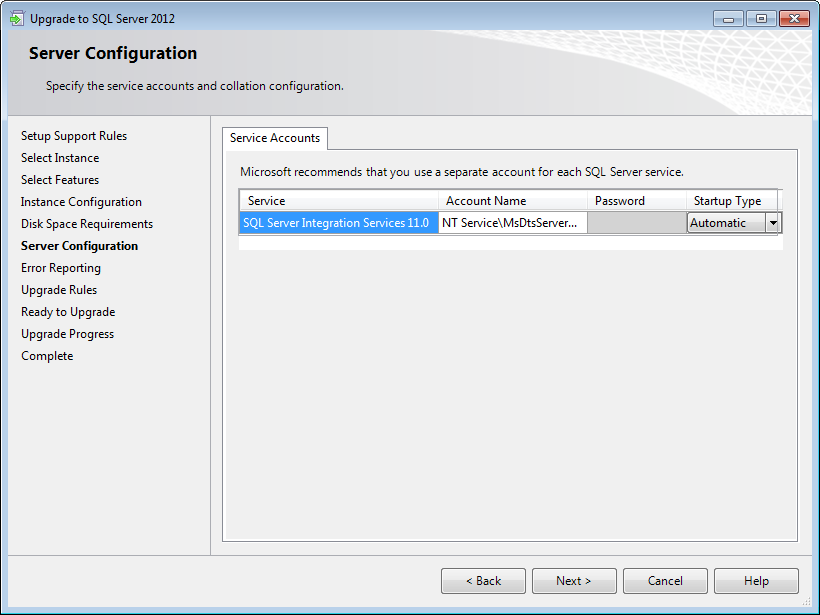Click Upgrade Progress step
Image resolution: width=820 pixels, height=615 pixels.
pyautogui.click(x=67, y=334)
